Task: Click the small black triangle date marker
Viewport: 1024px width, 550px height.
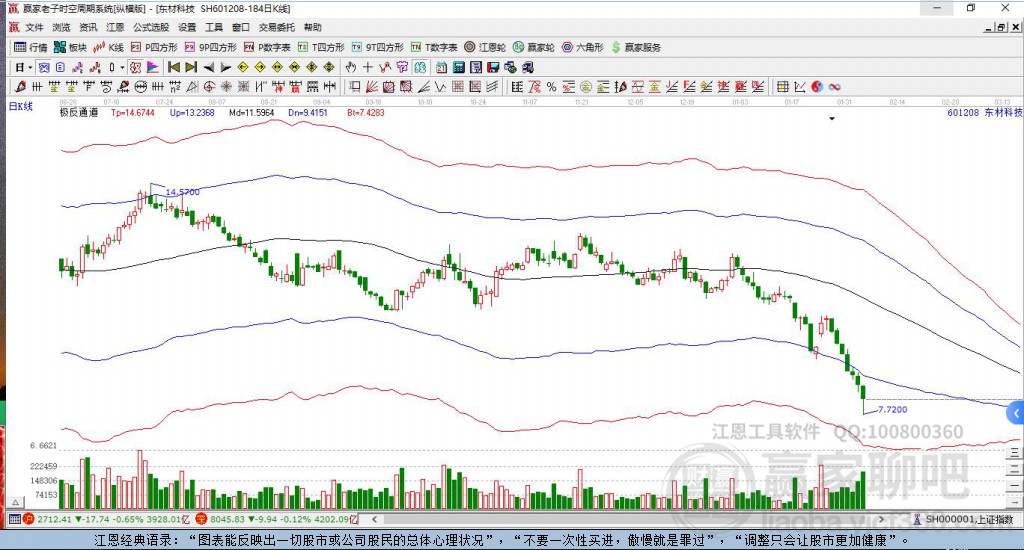Action: (832, 119)
